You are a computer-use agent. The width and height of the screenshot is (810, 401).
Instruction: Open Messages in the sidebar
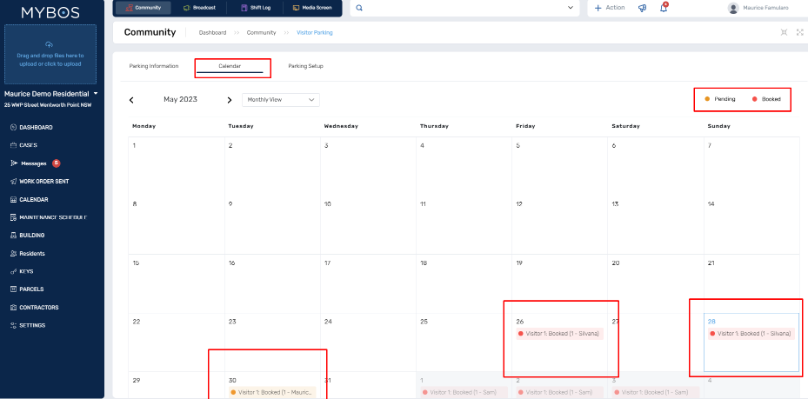click(34, 163)
